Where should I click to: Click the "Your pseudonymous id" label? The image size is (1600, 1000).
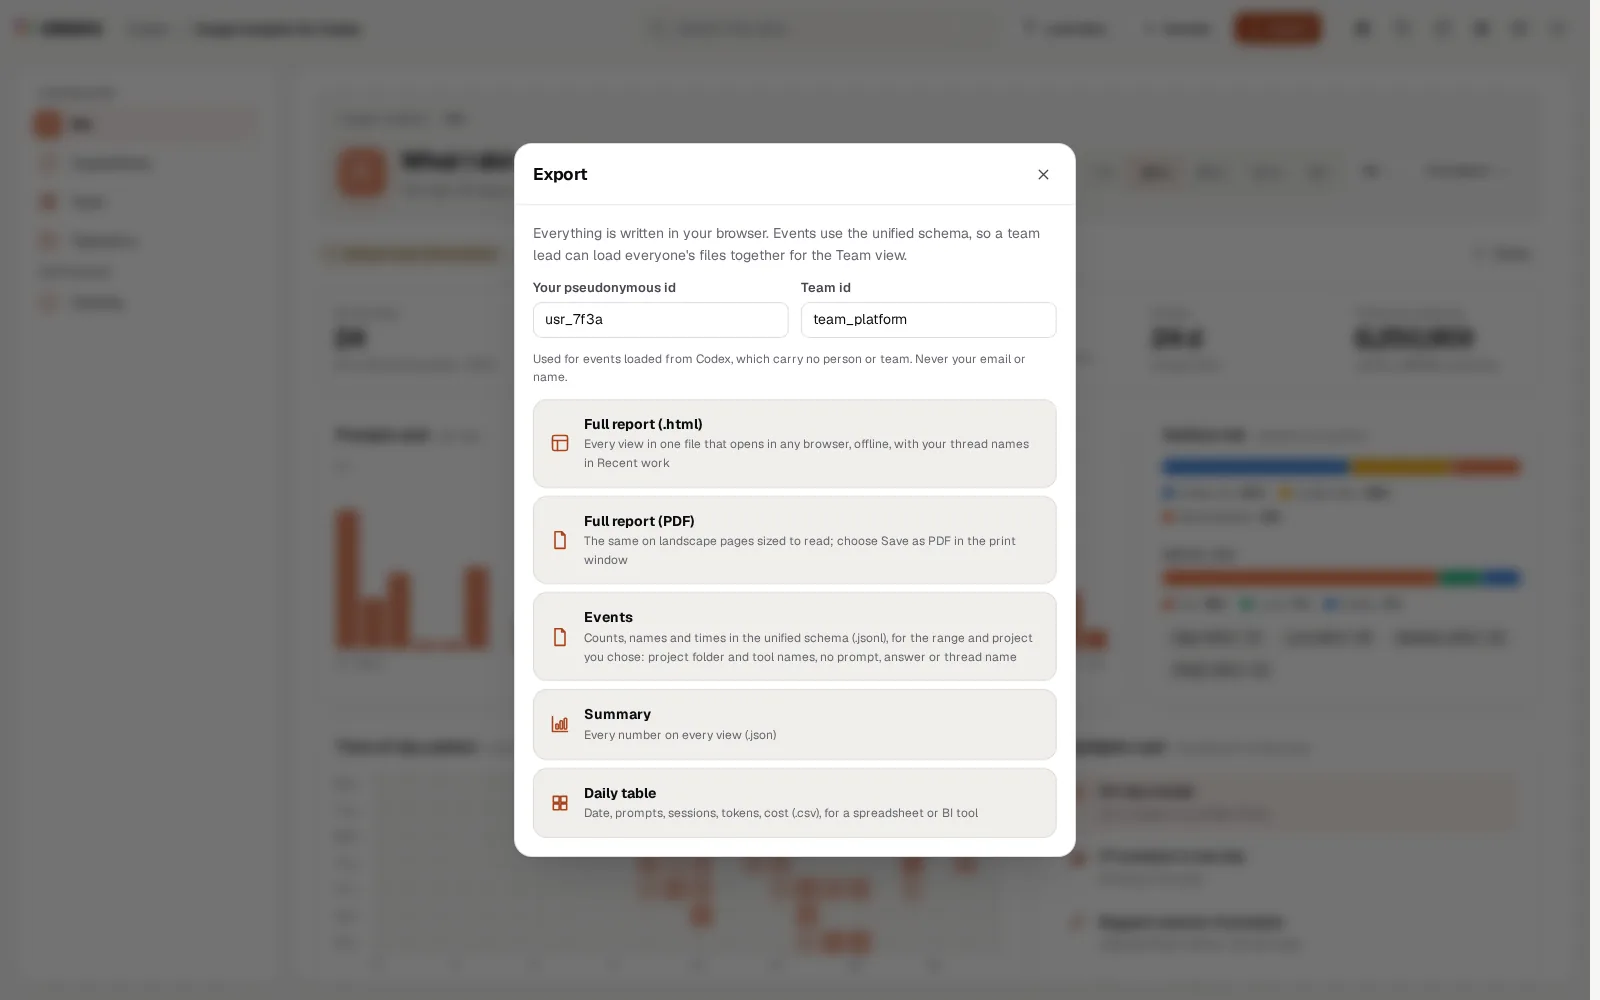point(604,287)
